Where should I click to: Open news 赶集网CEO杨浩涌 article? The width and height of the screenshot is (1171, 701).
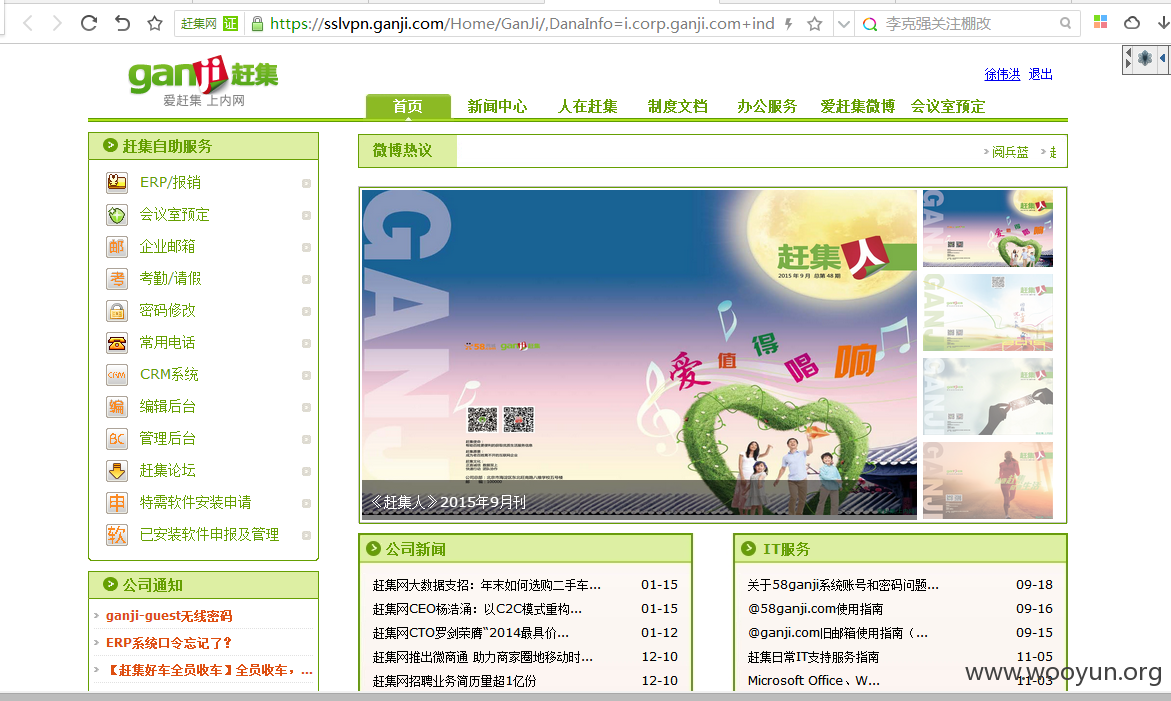[477, 609]
